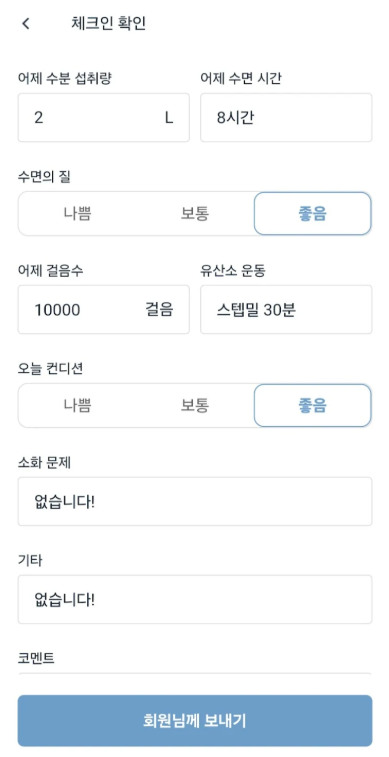This screenshot has width=389, height=757.
Task: Edit the 기타 text field
Action: [x=195, y=600]
